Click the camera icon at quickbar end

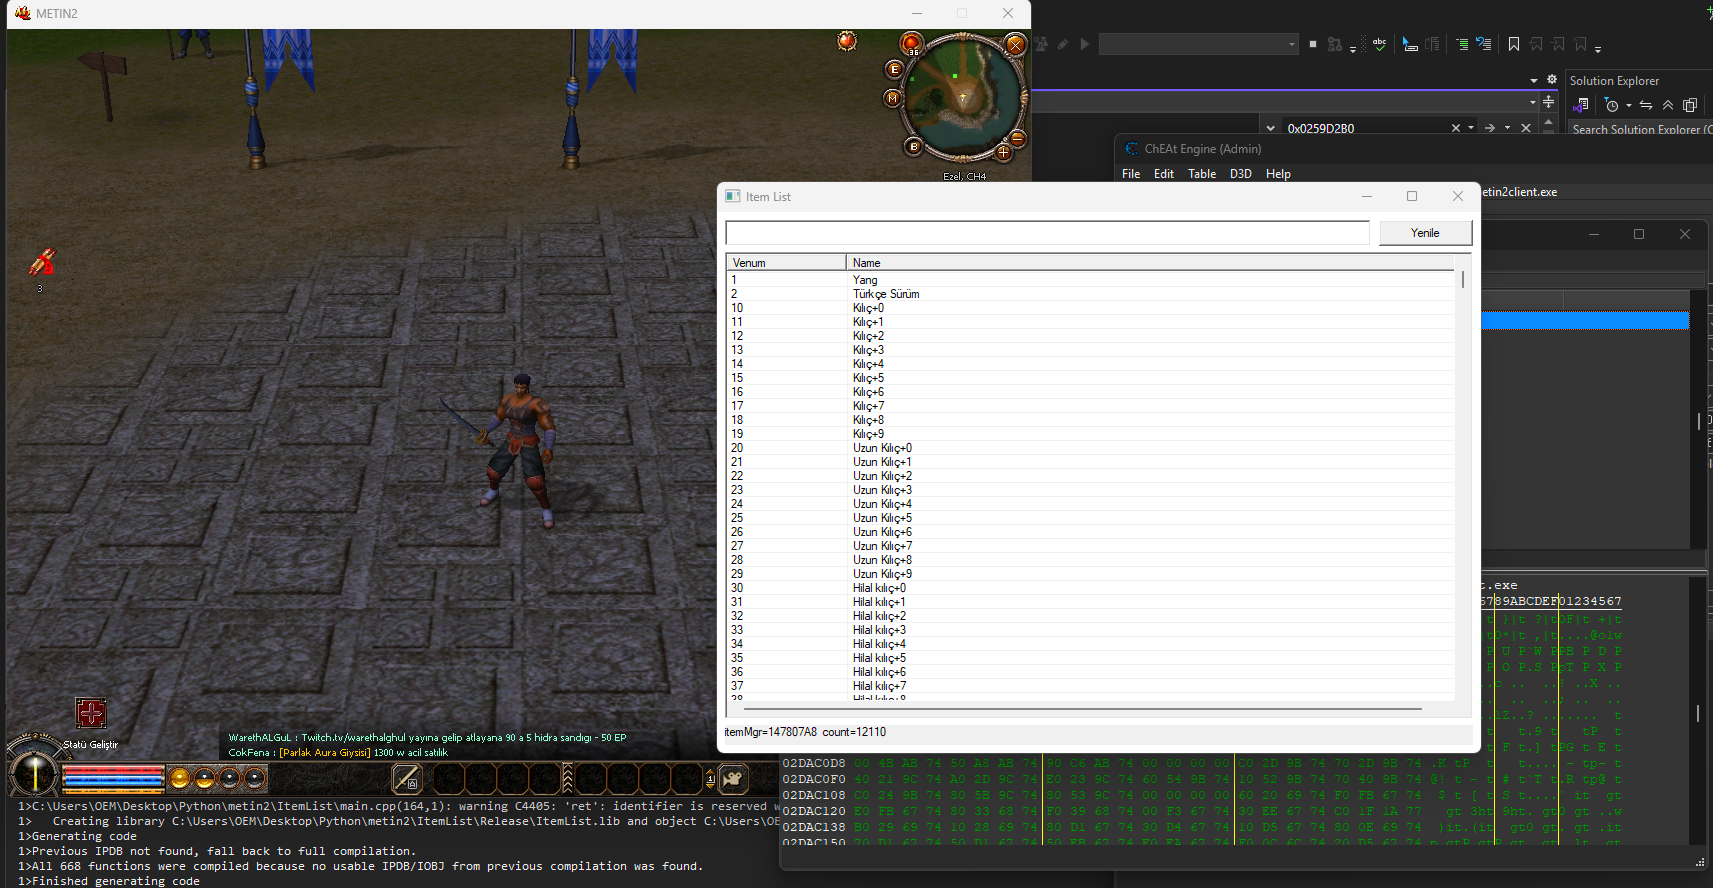[x=733, y=778]
